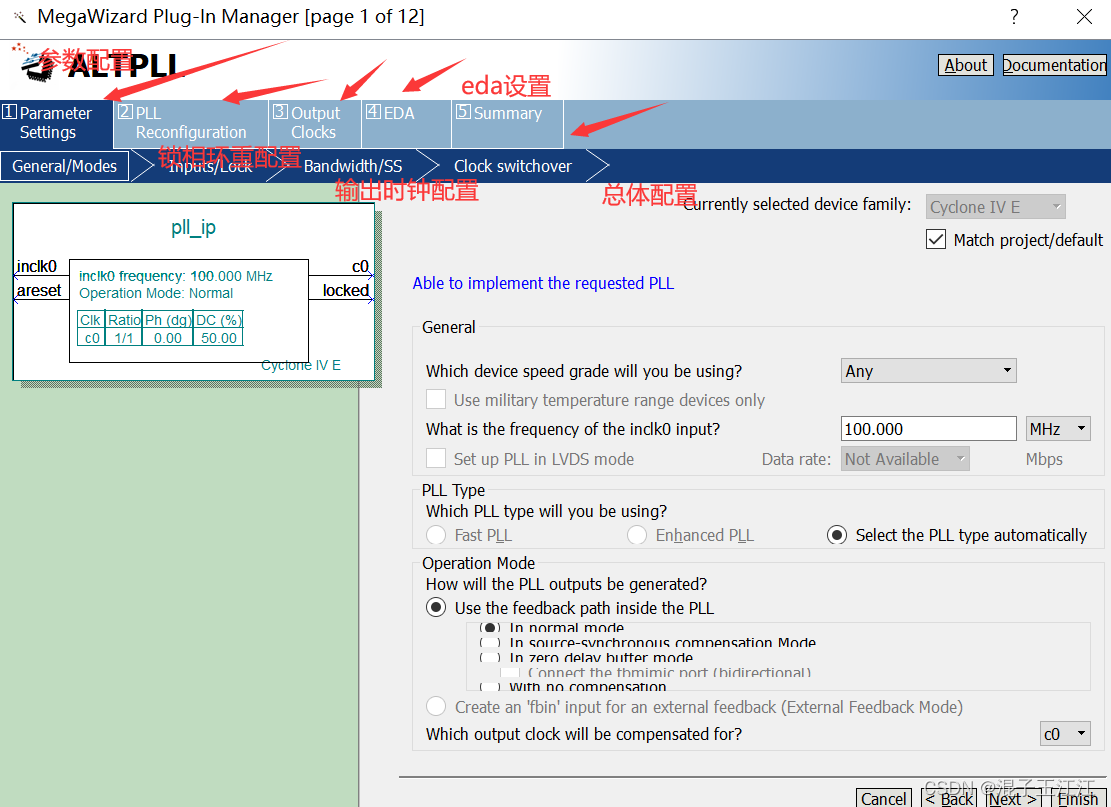Click the Back button
Screen dimensions: 1111x807
[949, 798]
